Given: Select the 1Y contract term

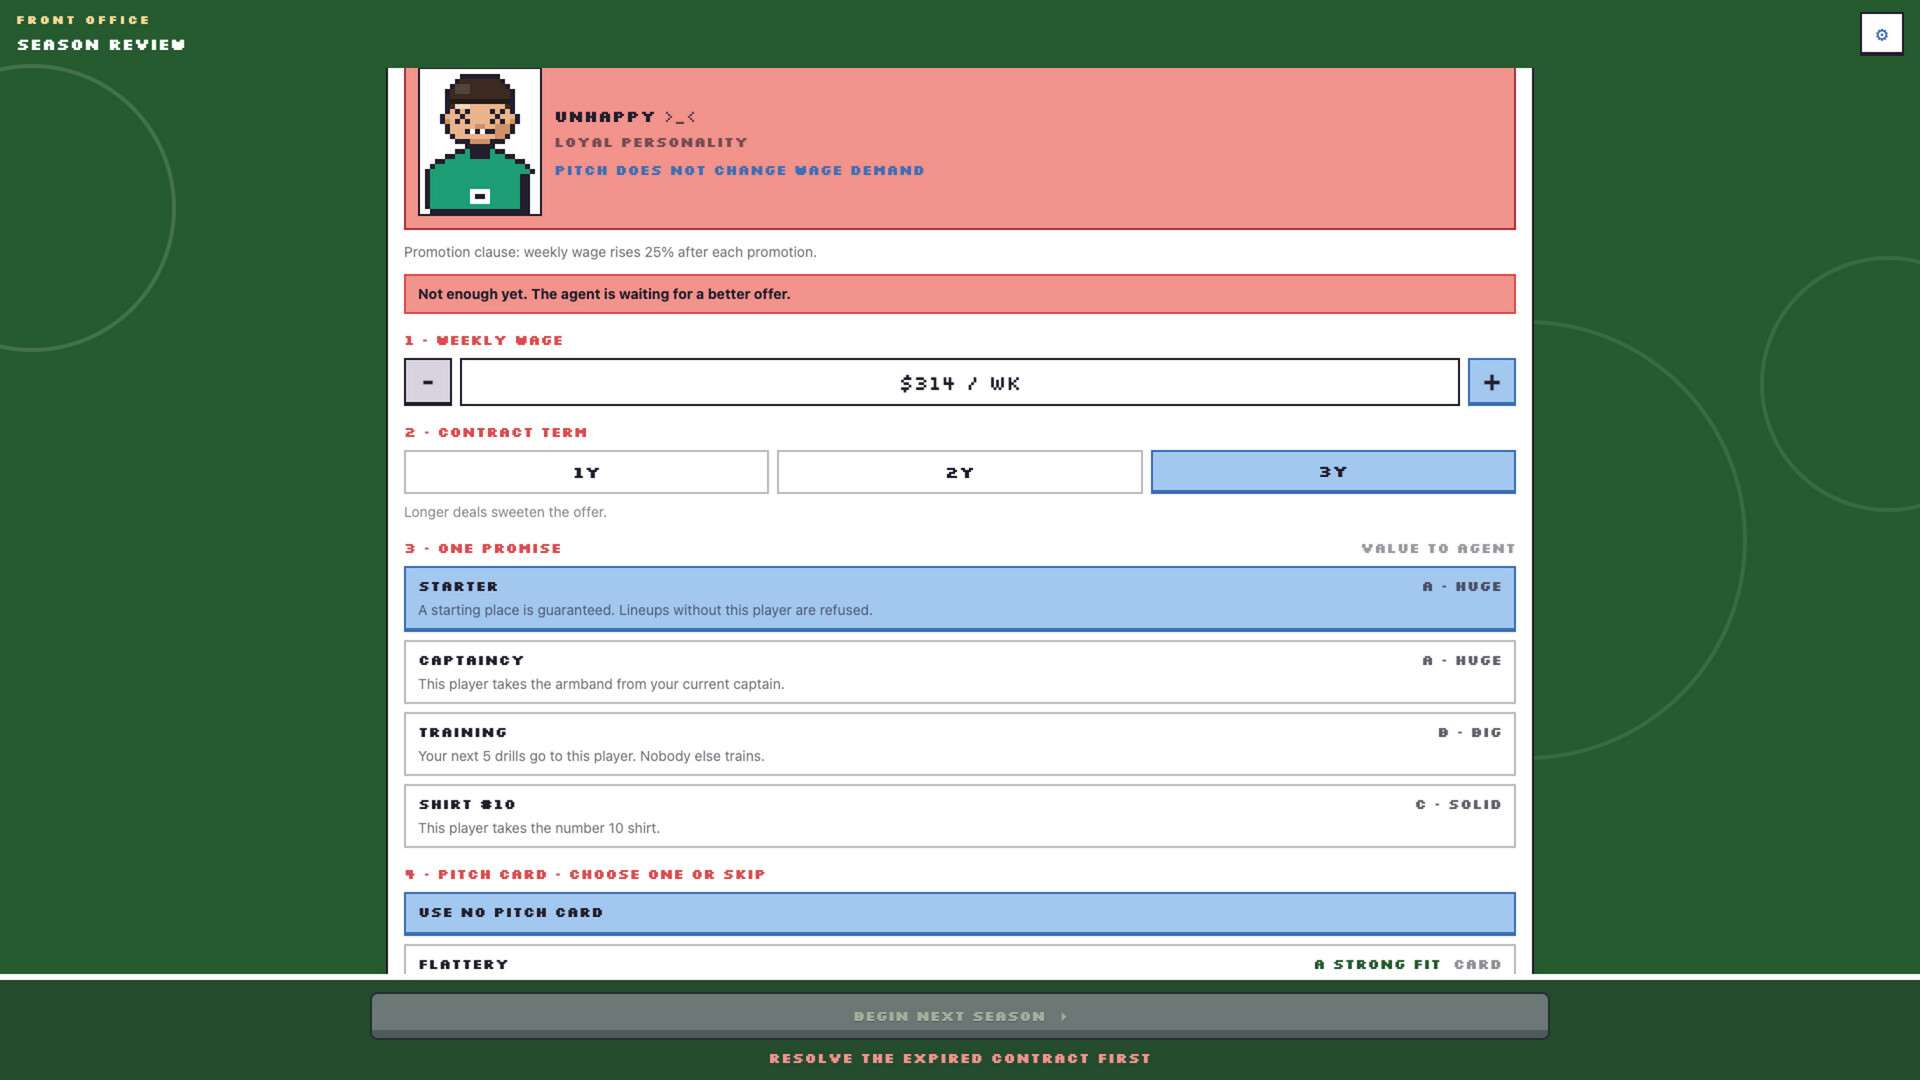Looking at the screenshot, I should pos(586,472).
